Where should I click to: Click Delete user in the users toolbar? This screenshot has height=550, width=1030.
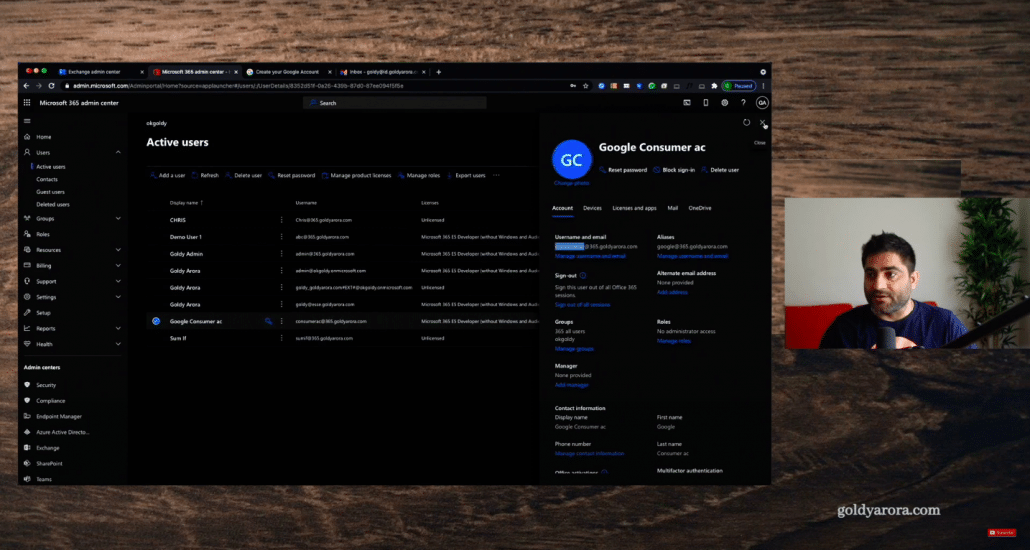click(x=244, y=175)
